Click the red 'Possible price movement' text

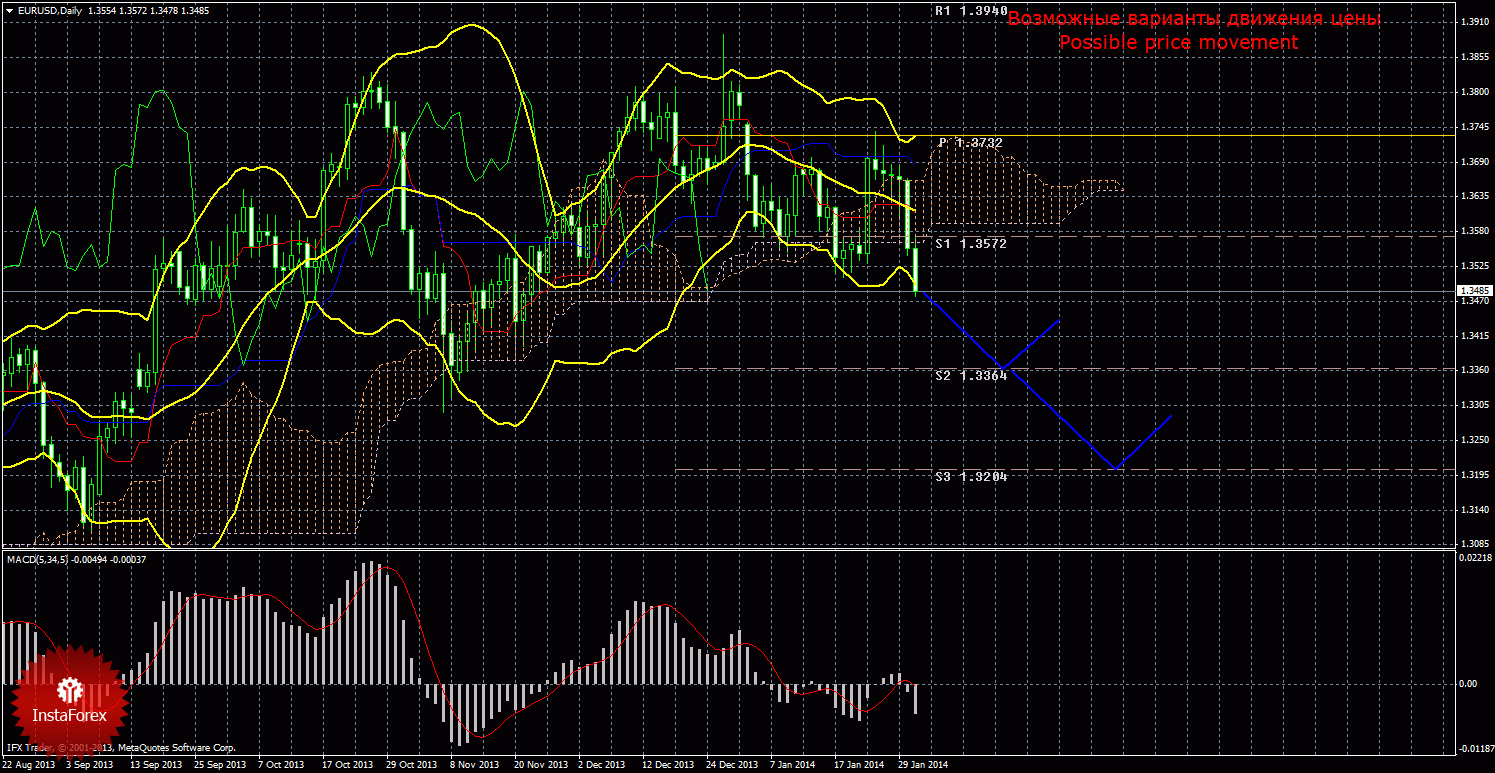(x=1178, y=42)
